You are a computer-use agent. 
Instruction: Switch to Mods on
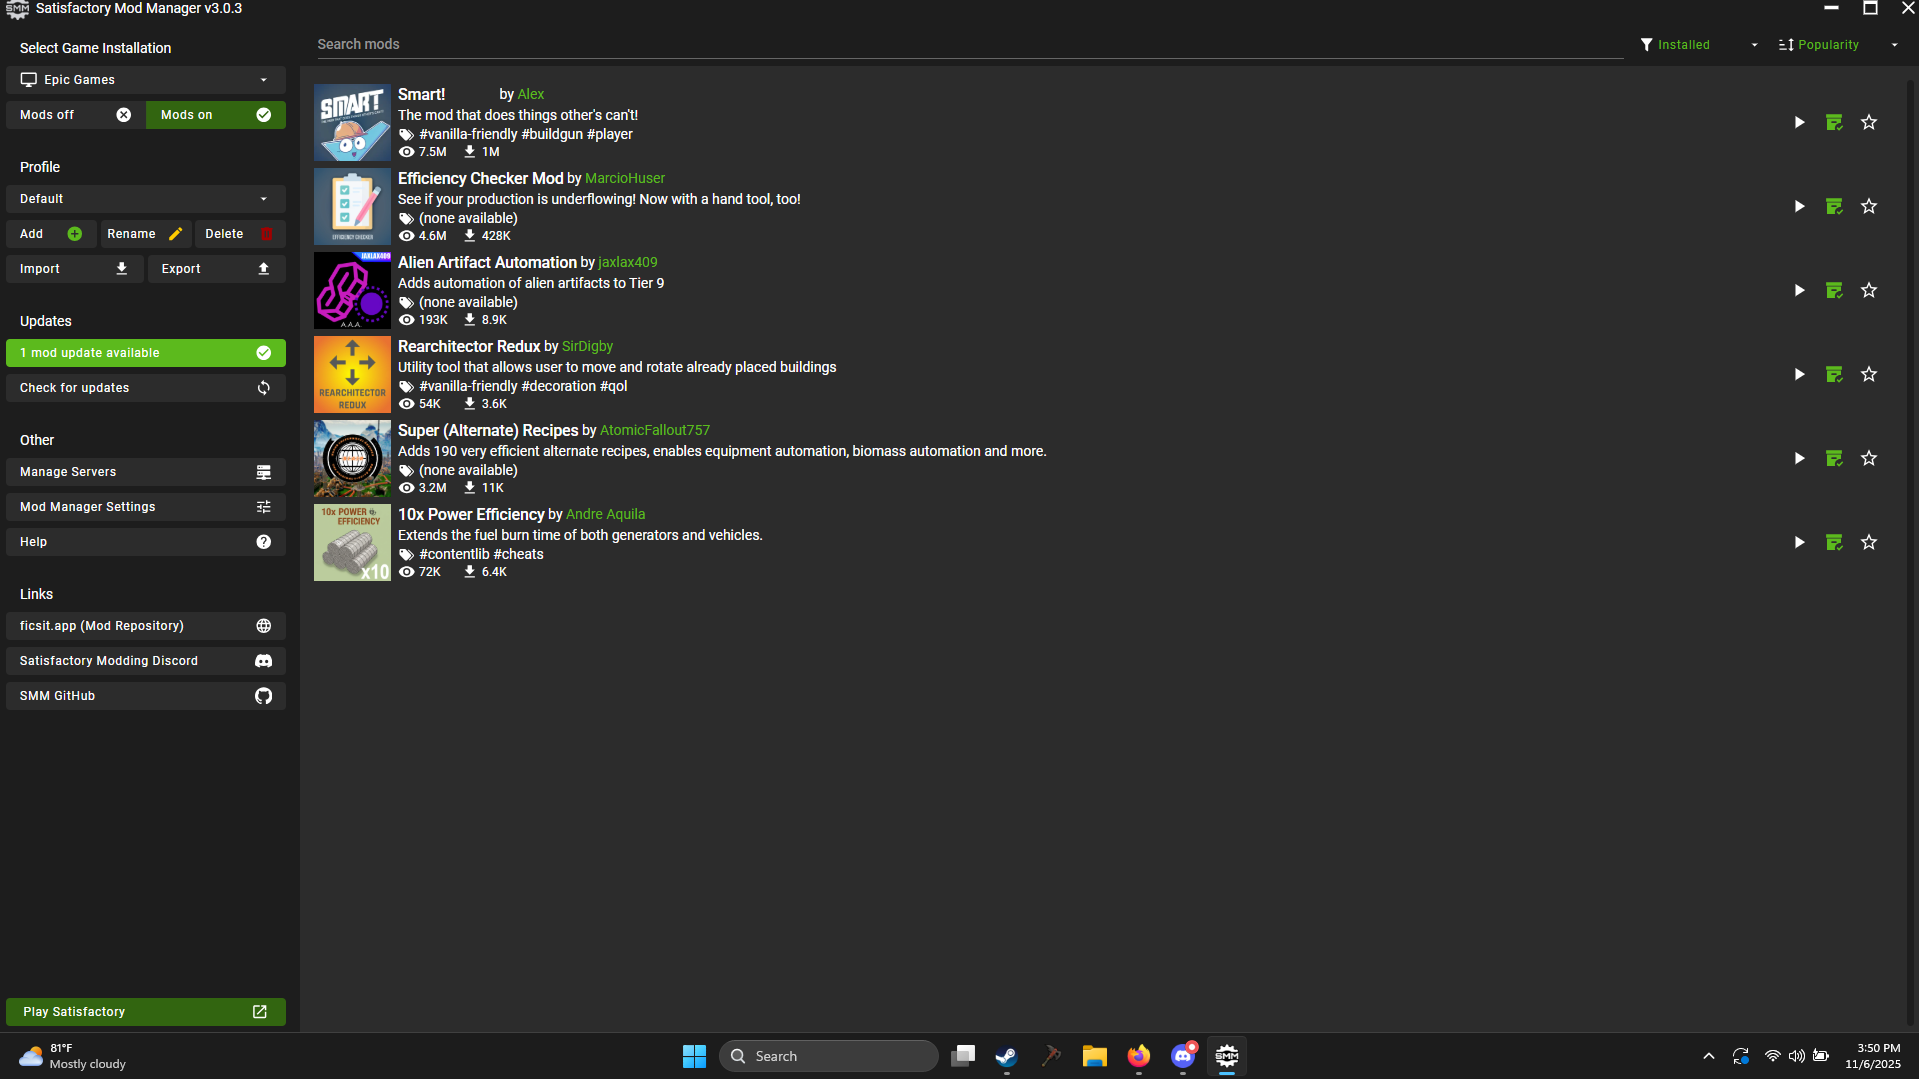[x=216, y=115]
